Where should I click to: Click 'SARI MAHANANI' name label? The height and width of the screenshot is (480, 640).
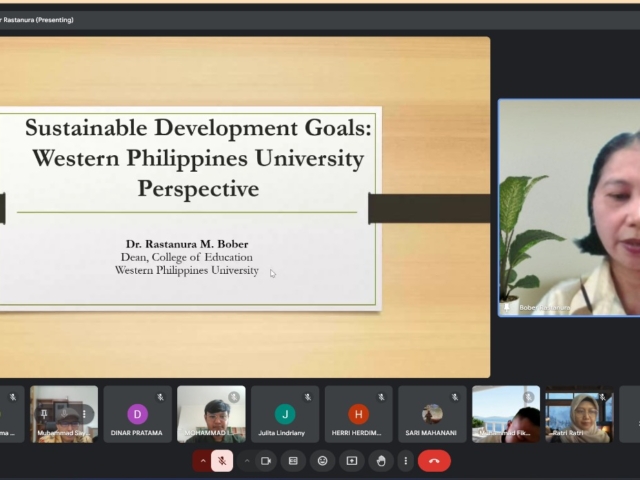tap(431, 433)
